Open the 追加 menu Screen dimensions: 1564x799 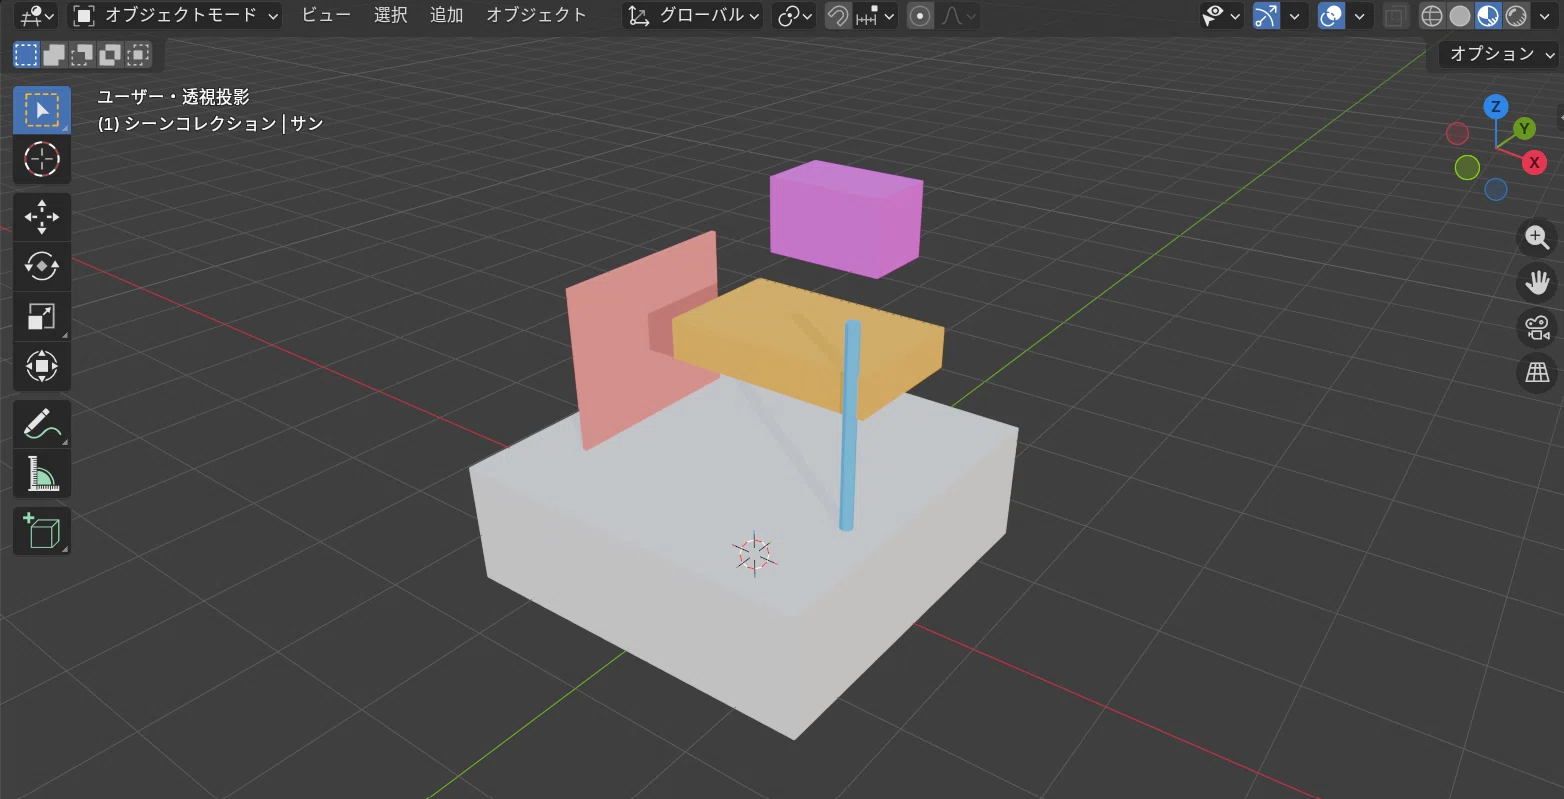(x=446, y=15)
